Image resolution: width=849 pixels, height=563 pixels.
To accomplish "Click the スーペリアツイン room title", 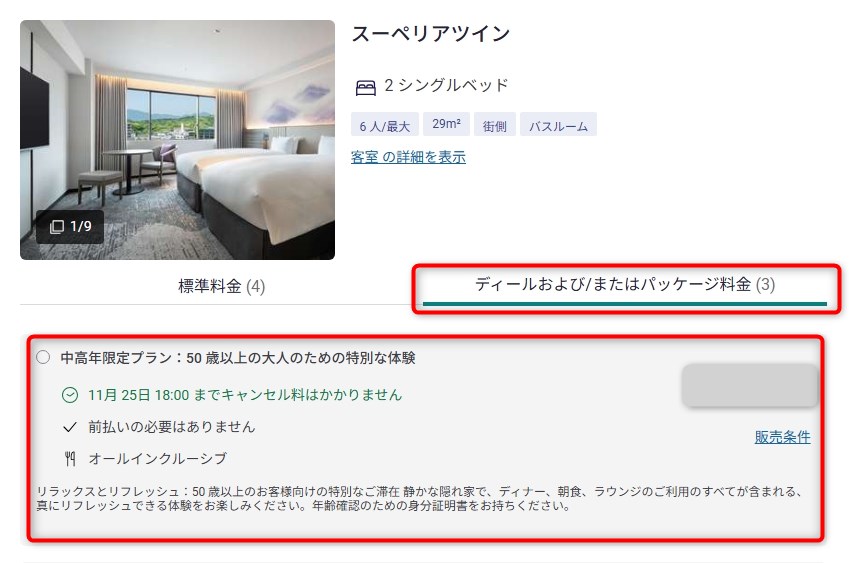I will [431, 34].
